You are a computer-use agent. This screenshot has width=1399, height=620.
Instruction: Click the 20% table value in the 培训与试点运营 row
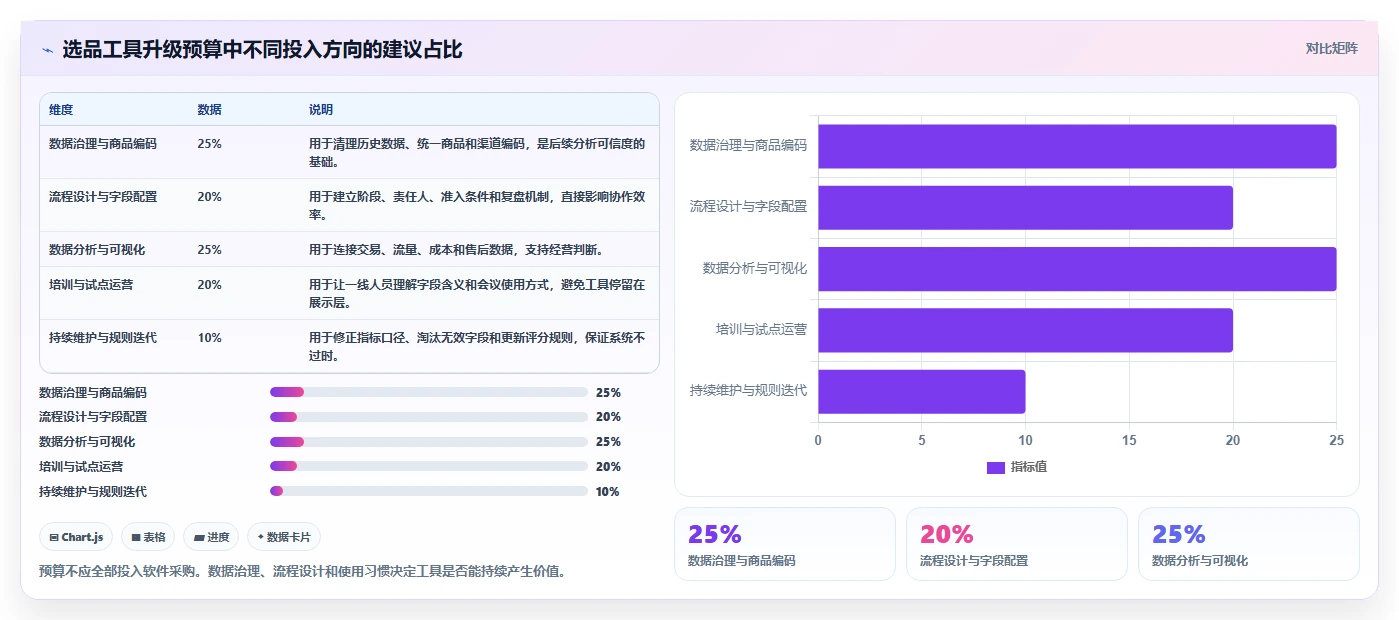point(210,284)
